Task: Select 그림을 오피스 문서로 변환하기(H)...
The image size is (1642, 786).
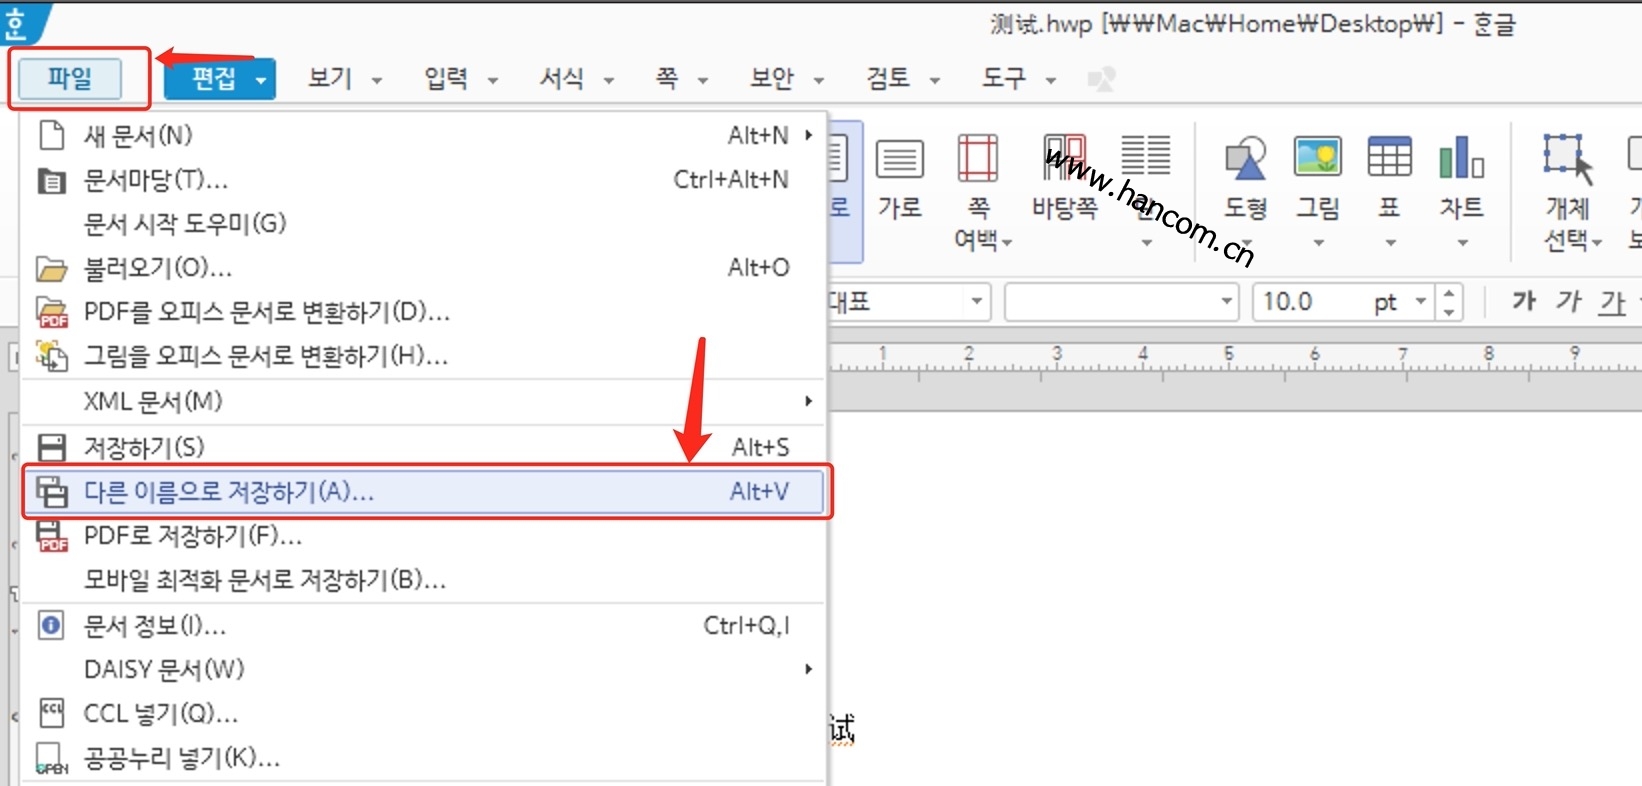Action: click(x=423, y=355)
